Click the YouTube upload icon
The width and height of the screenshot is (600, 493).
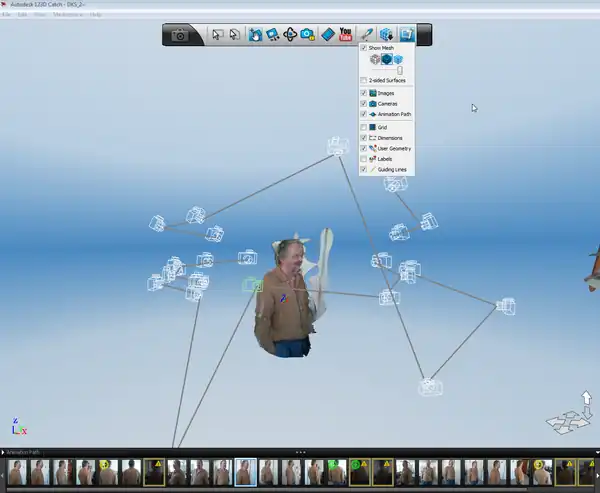[346, 35]
